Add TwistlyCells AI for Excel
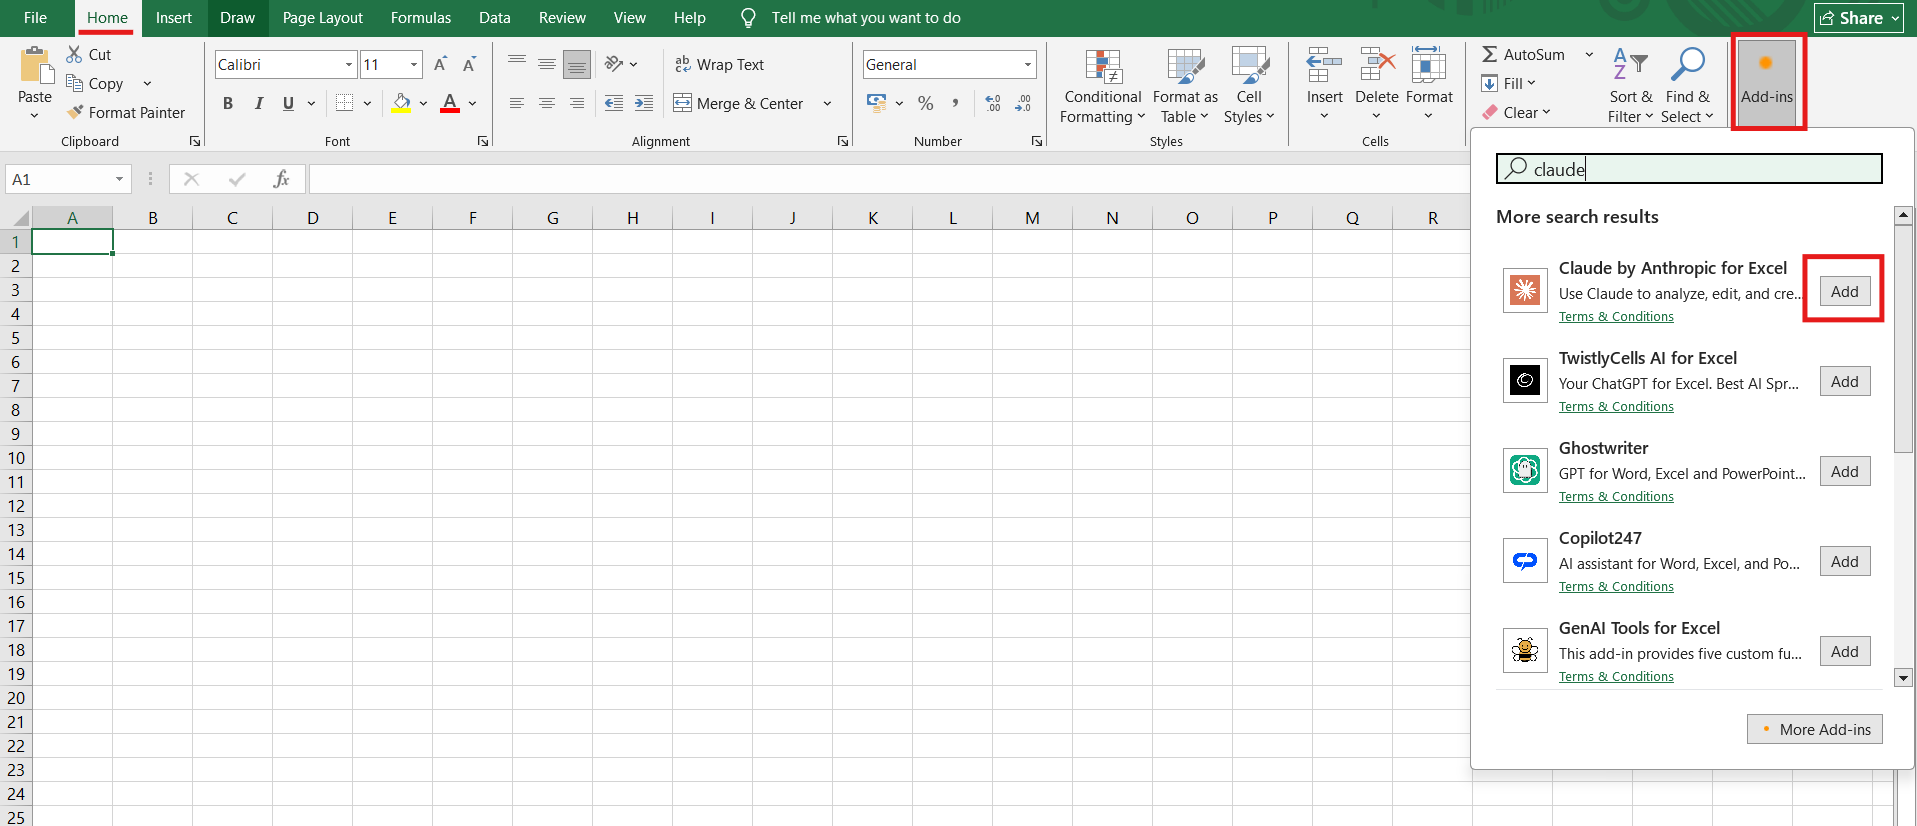 pyautogui.click(x=1845, y=381)
